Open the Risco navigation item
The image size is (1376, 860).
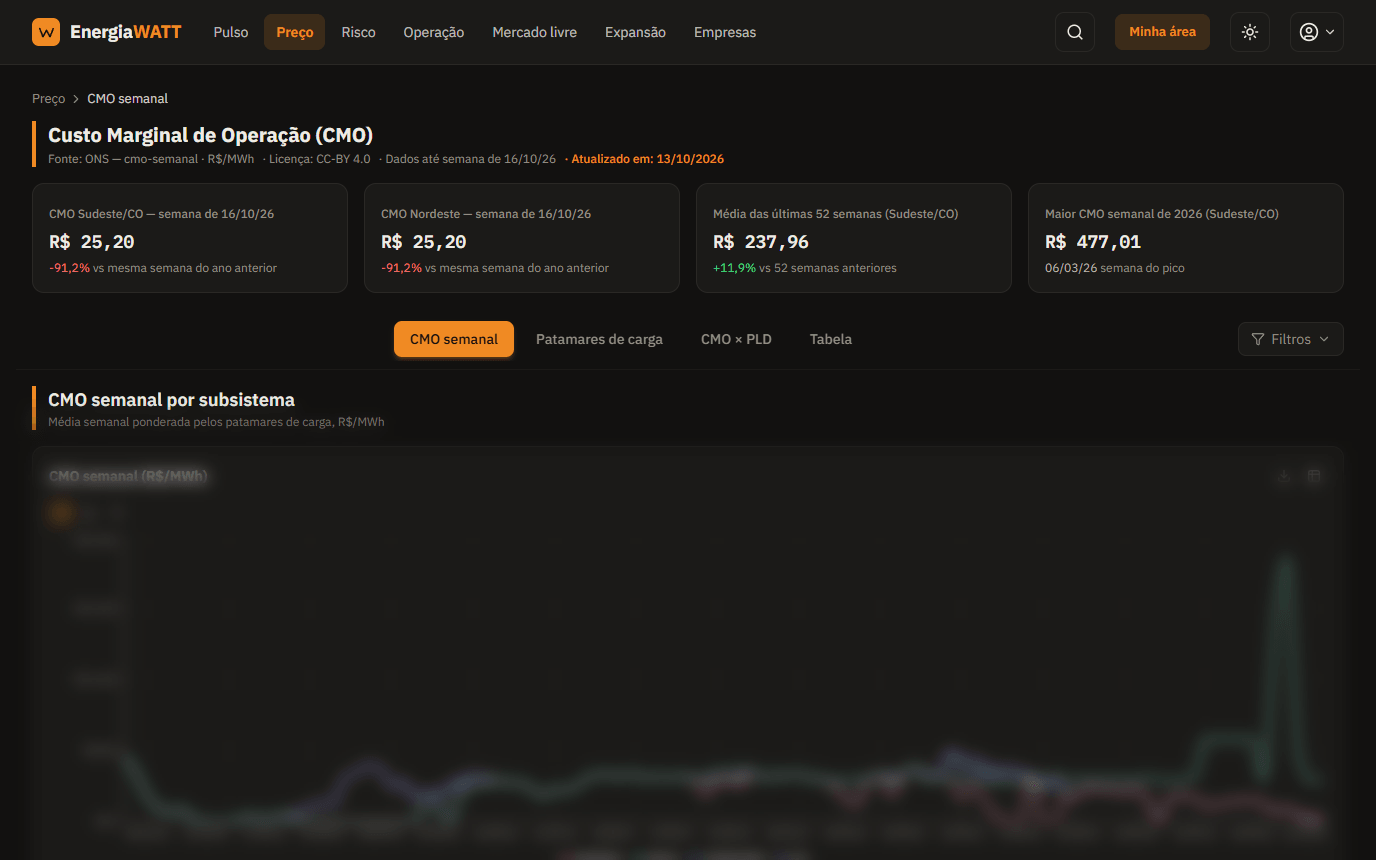coord(358,32)
